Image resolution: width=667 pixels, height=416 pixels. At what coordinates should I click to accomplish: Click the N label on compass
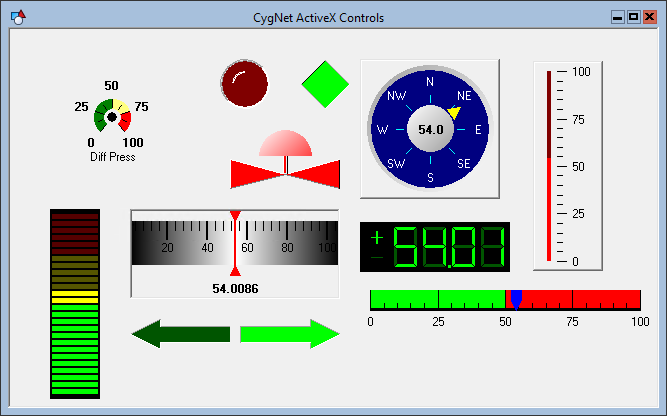click(x=430, y=82)
